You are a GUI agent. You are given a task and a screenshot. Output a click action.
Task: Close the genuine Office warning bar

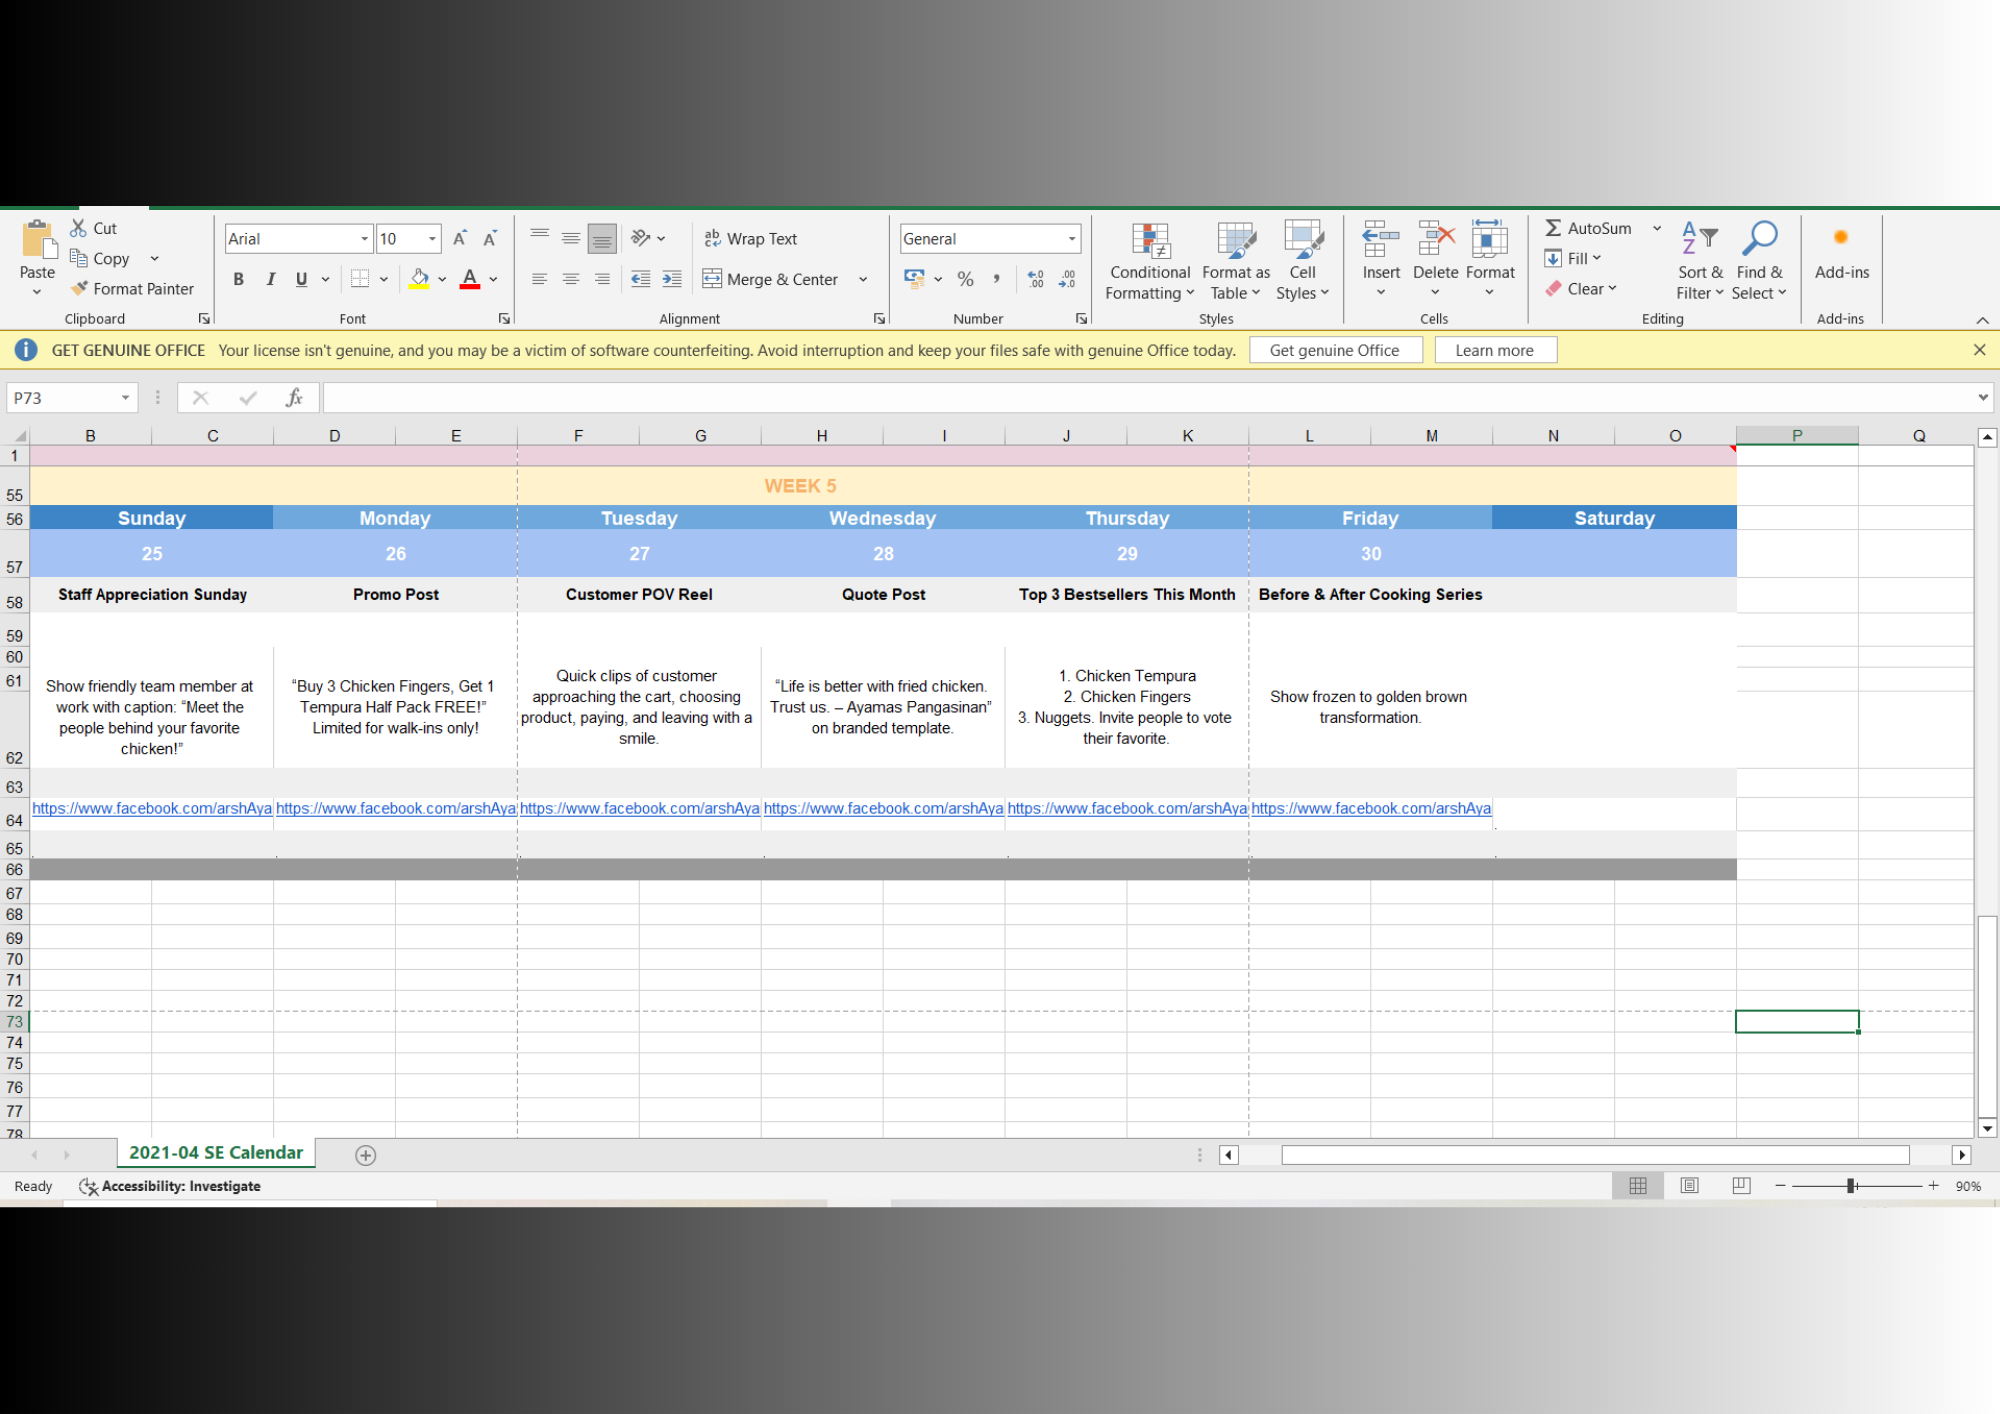[x=1979, y=350]
